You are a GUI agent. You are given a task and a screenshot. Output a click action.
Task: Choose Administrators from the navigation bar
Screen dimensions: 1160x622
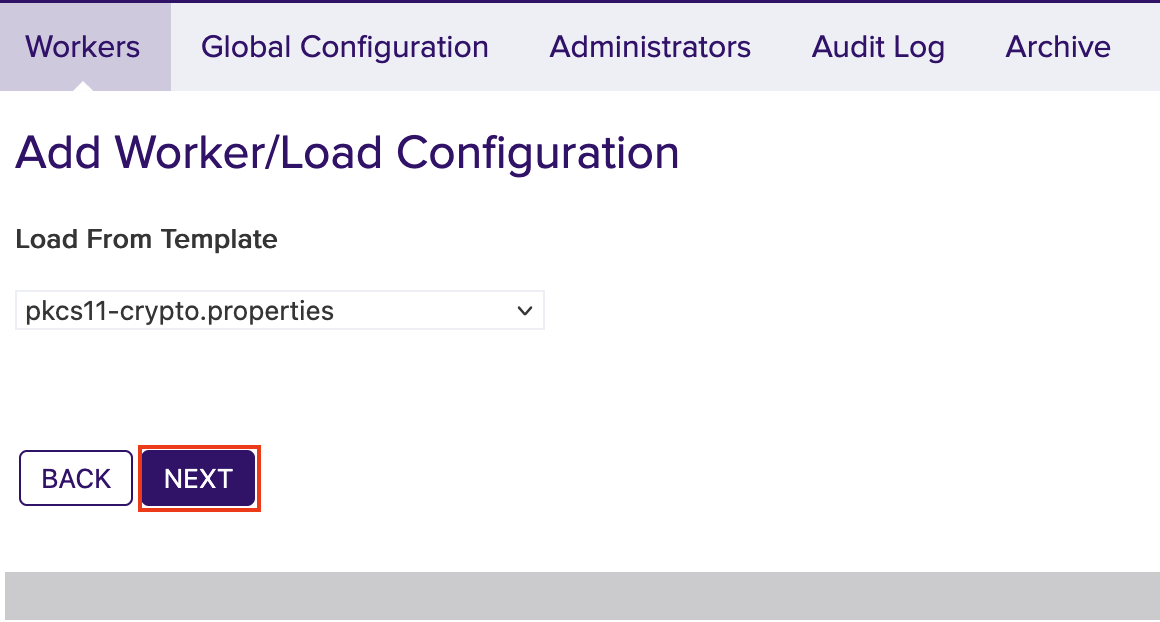[650, 46]
